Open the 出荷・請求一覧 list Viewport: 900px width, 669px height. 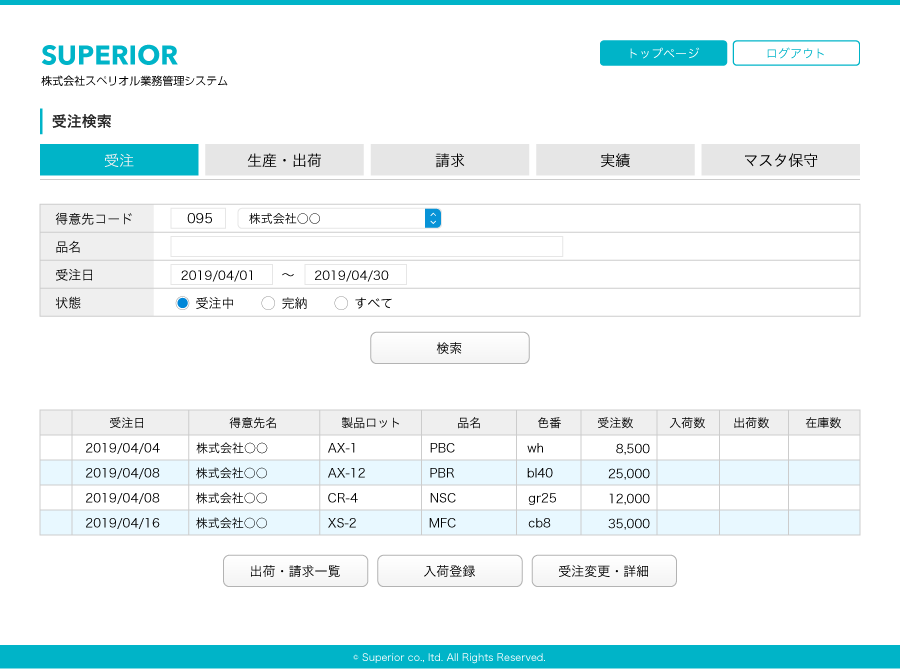click(x=295, y=571)
